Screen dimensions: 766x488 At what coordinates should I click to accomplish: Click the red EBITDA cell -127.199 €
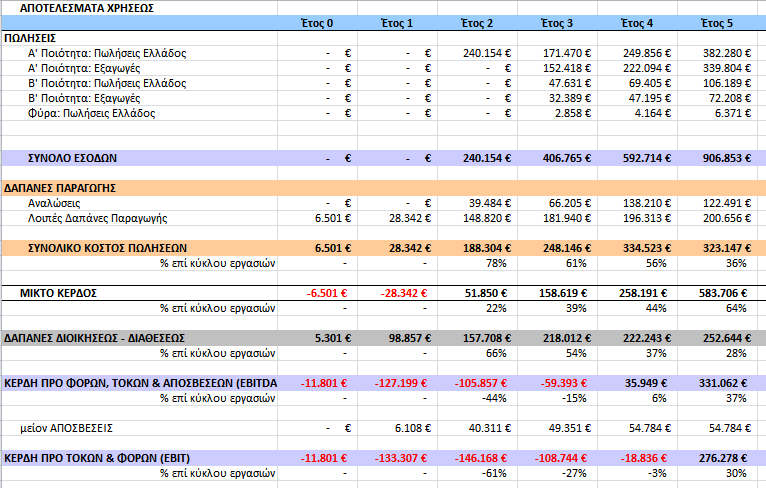pos(401,383)
